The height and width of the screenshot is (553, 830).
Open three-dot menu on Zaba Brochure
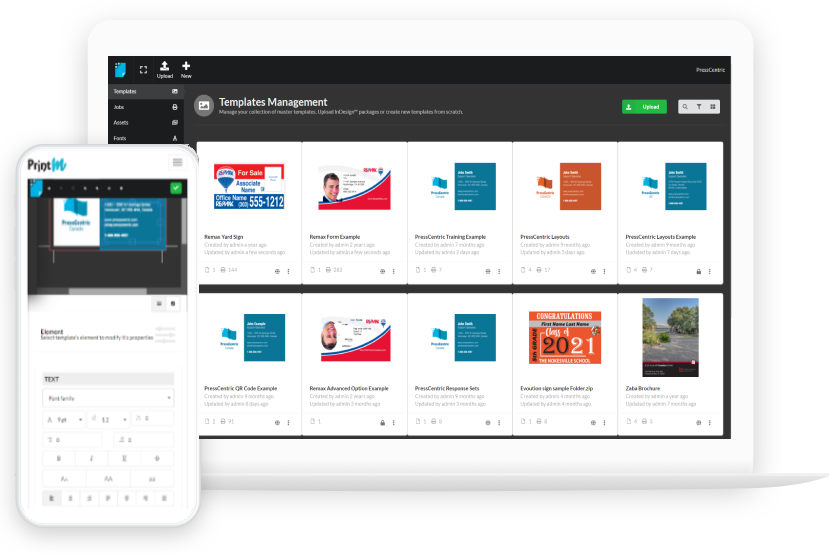[709, 423]
